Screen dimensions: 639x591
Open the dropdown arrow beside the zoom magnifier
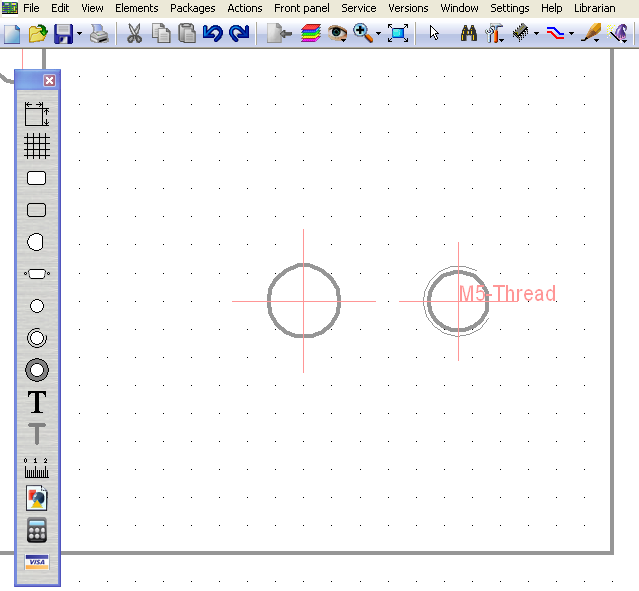[x=378, y=34]
